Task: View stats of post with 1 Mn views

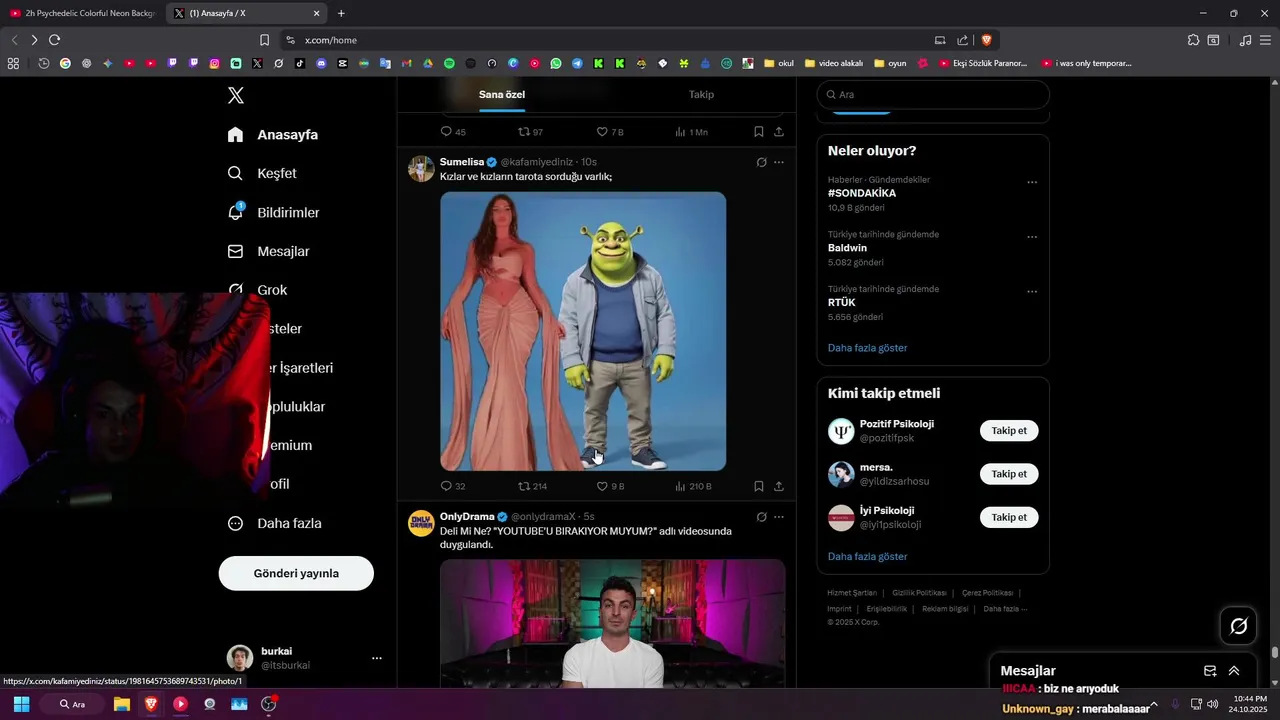Action: click(691, 132)
